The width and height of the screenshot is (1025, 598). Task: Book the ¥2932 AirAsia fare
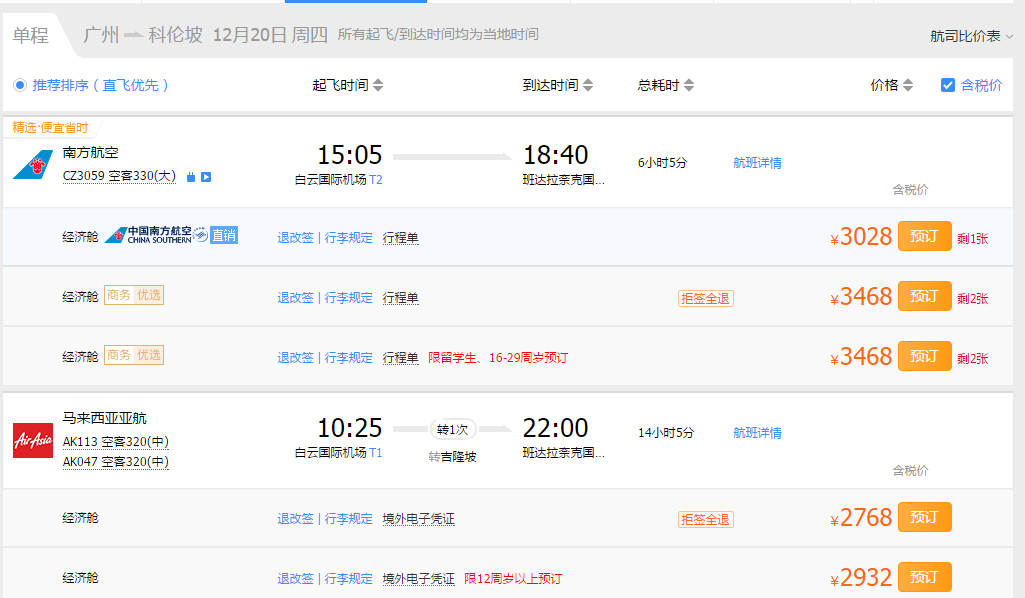pyautogui.click(x=924, y=577)
